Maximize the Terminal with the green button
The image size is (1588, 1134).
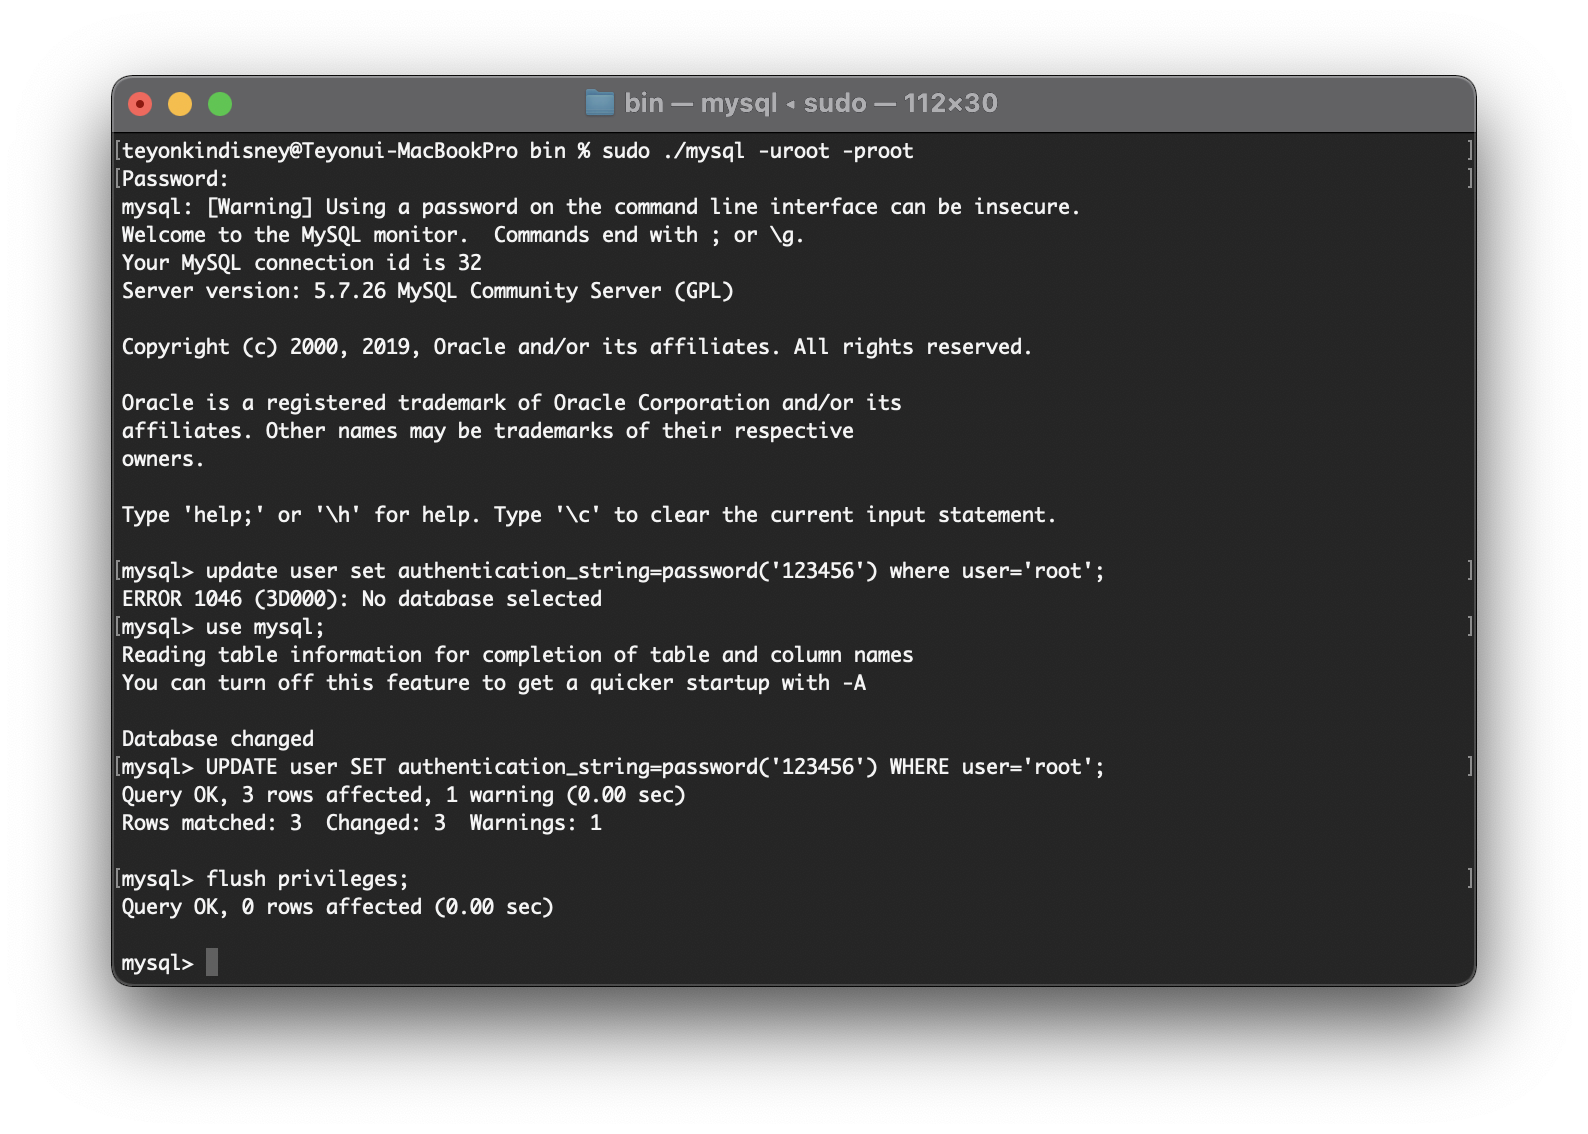click(x=220, y=104)
